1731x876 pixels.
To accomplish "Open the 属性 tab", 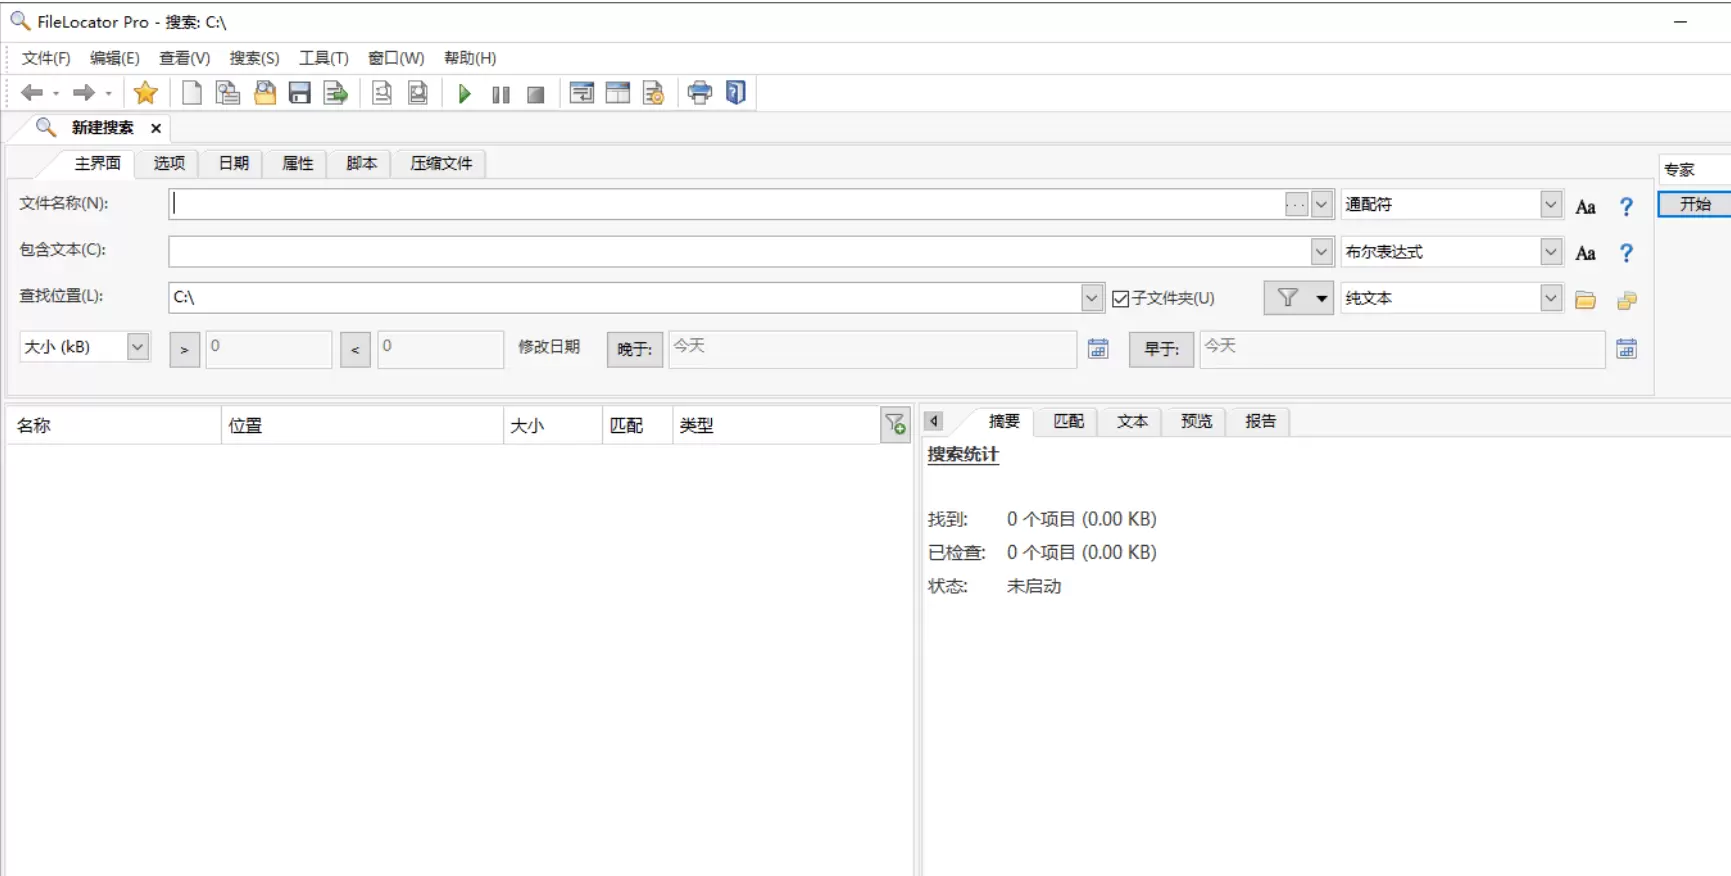I will [297, 163].
